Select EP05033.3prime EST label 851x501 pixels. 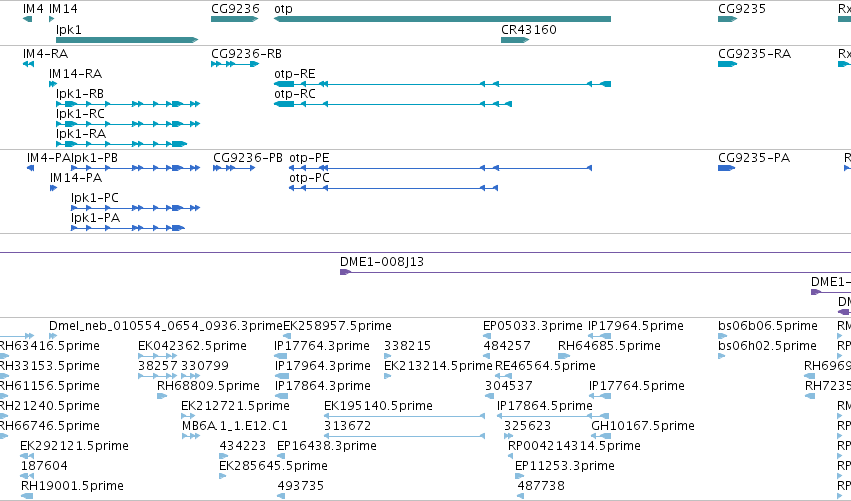click(x=533, y=326)
